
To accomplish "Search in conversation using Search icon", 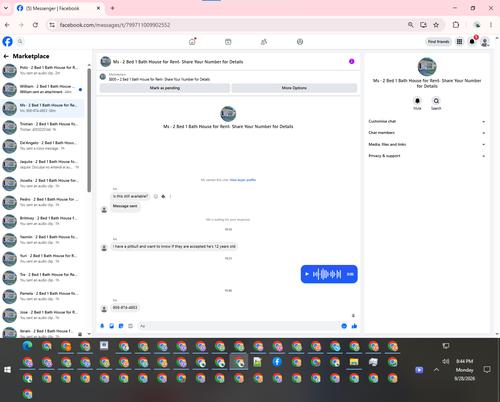I will pyautogui.click(x=436, y=101).
